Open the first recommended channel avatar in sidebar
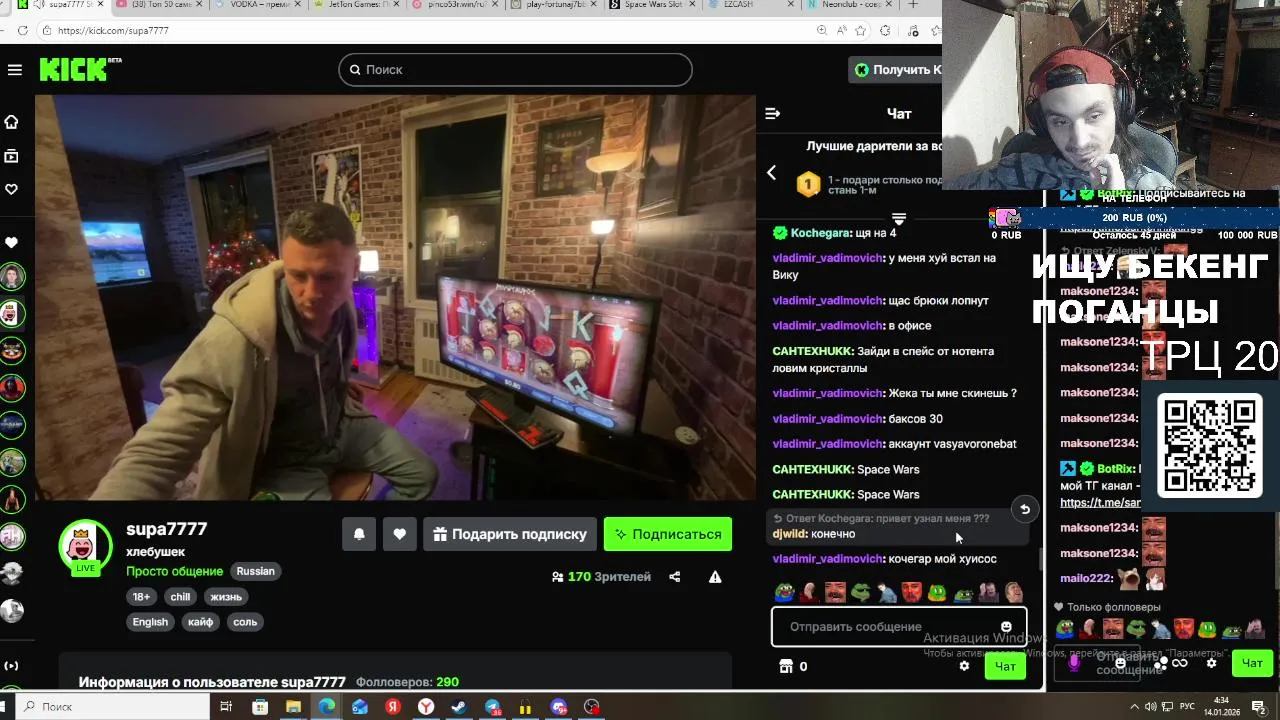This screenshot has height=720, width=1280. coord(12,277)
